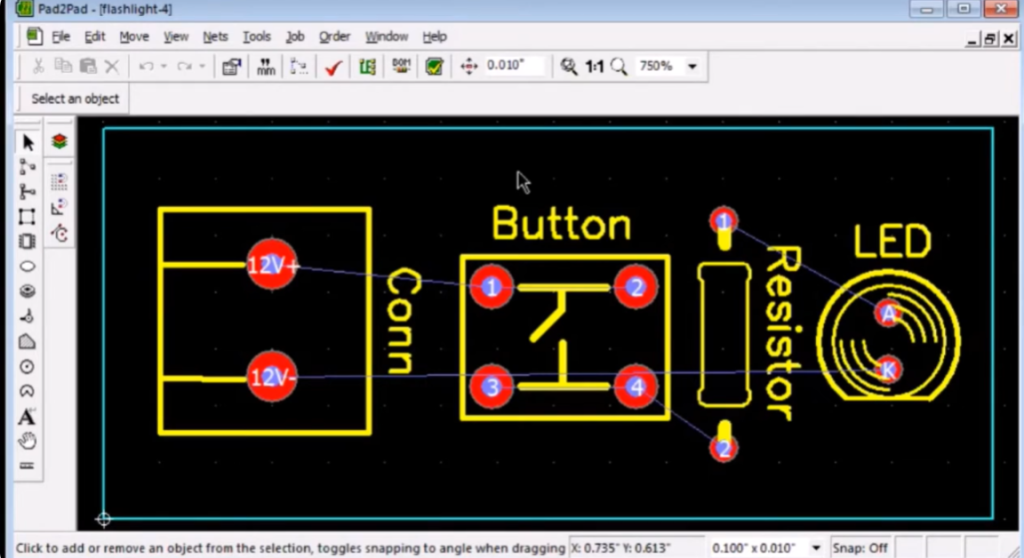Image resolution: width=1024 pixels, height=558 pixels.
Task: Click the green board view icon
Action: click(367, 66)
